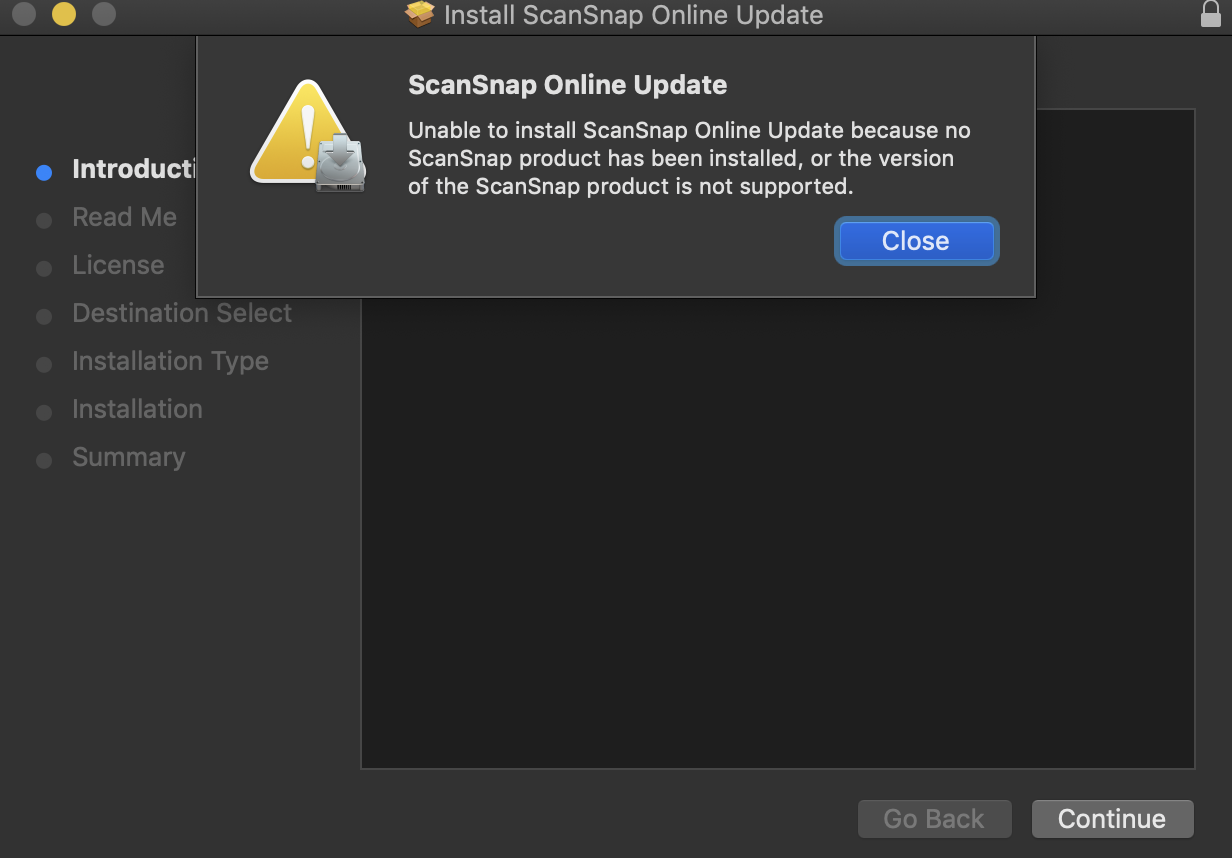Select the Read Me step
The width and height of the screenshot is (1232, 858).
[124, 217]
